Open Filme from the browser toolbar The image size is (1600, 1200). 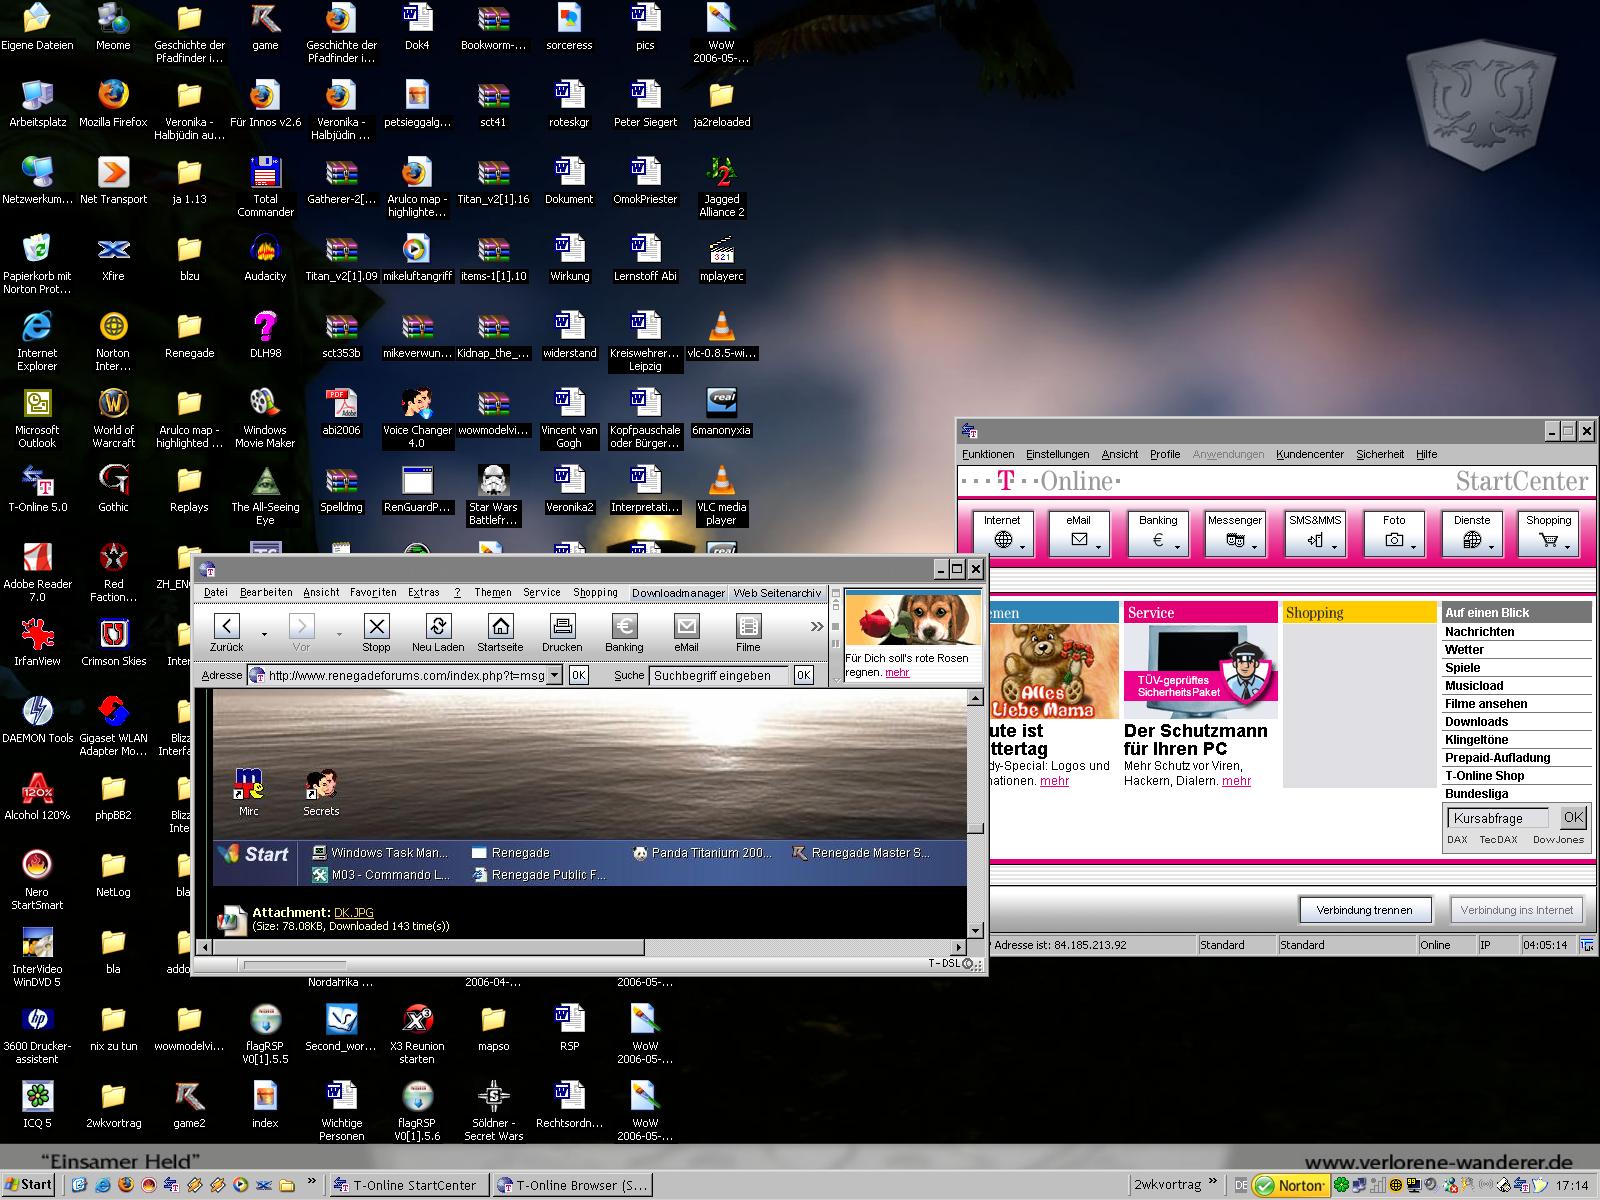[x=748, y=627]
